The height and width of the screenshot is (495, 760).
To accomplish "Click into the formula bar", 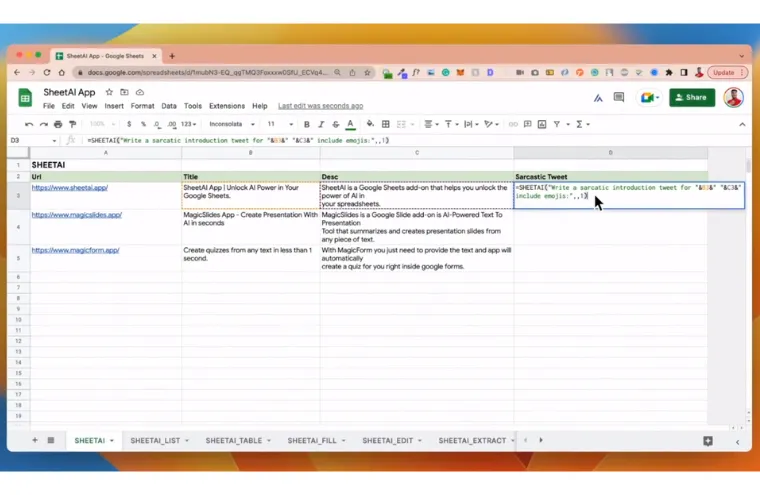I will [x=412, y=140].
